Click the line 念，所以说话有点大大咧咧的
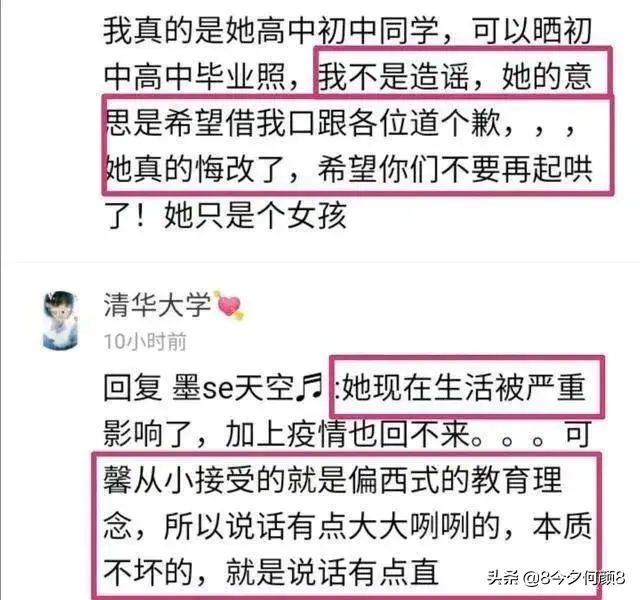 (x=302, y=527)
